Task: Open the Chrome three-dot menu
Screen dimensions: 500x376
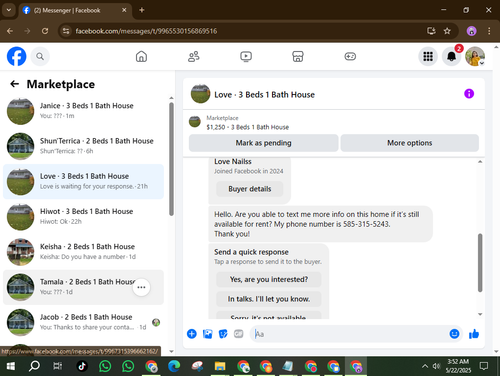Action: tap(489, 31)
